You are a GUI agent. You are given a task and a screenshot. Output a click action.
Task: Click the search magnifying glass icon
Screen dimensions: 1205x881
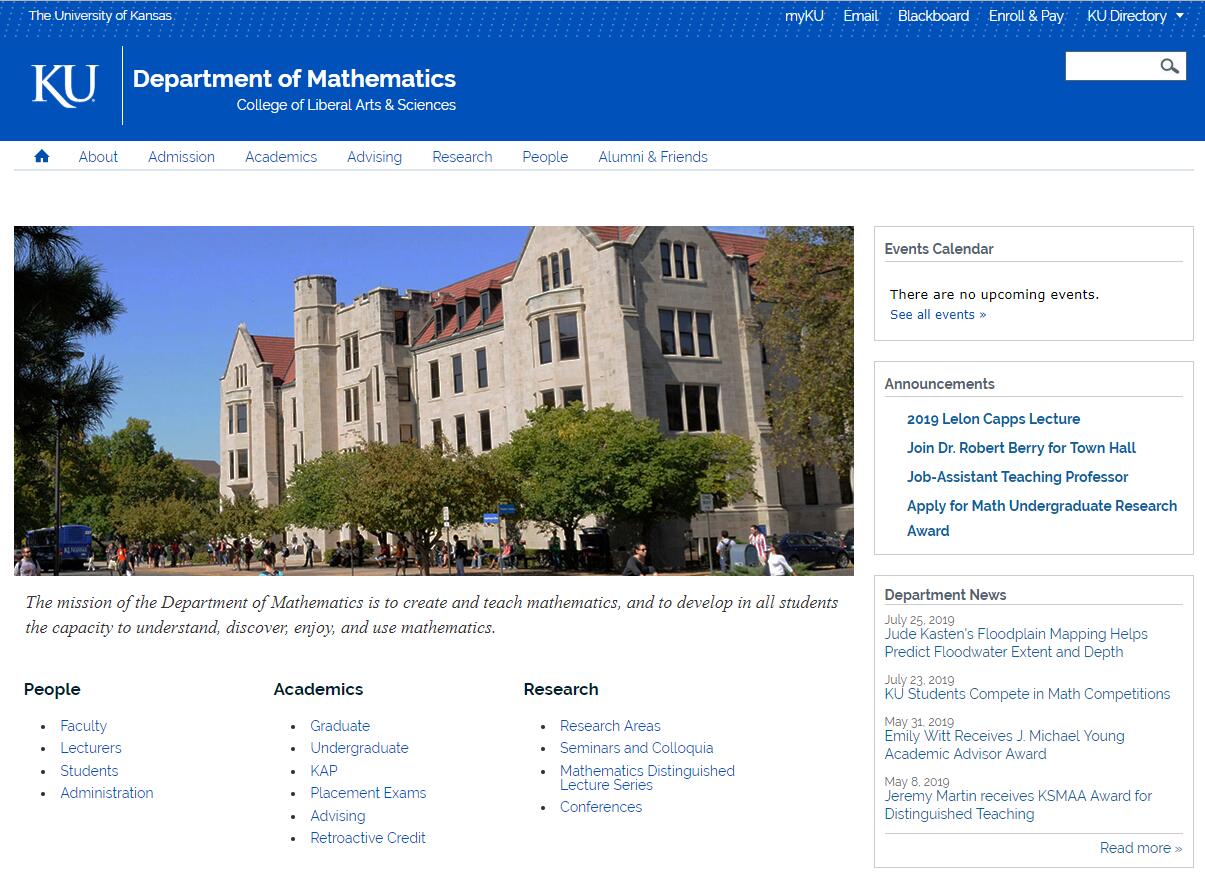(x=1170, y=66)
